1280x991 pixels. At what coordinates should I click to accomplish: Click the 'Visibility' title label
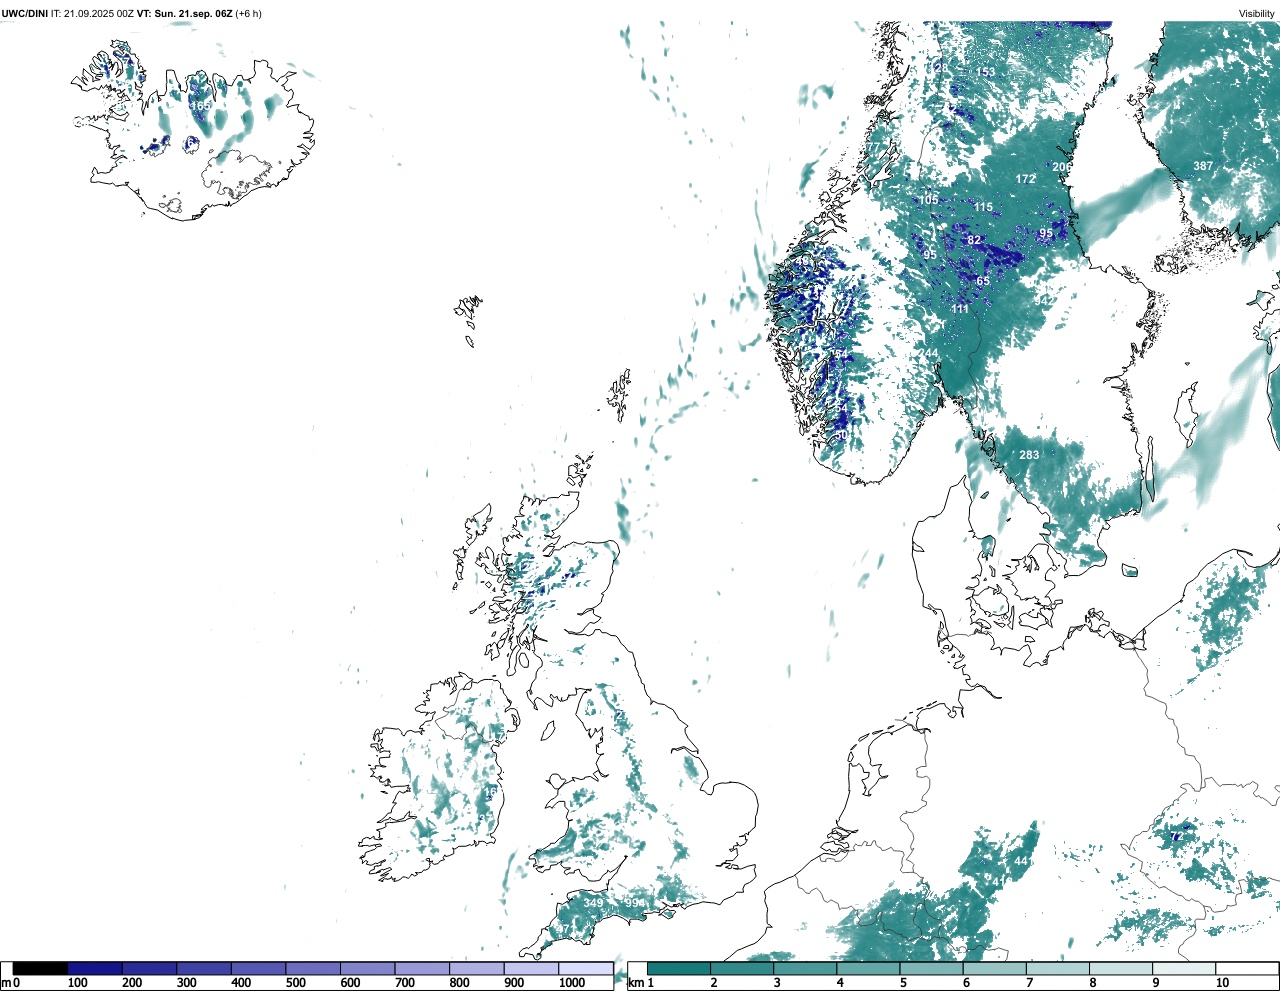[1256, 13]
